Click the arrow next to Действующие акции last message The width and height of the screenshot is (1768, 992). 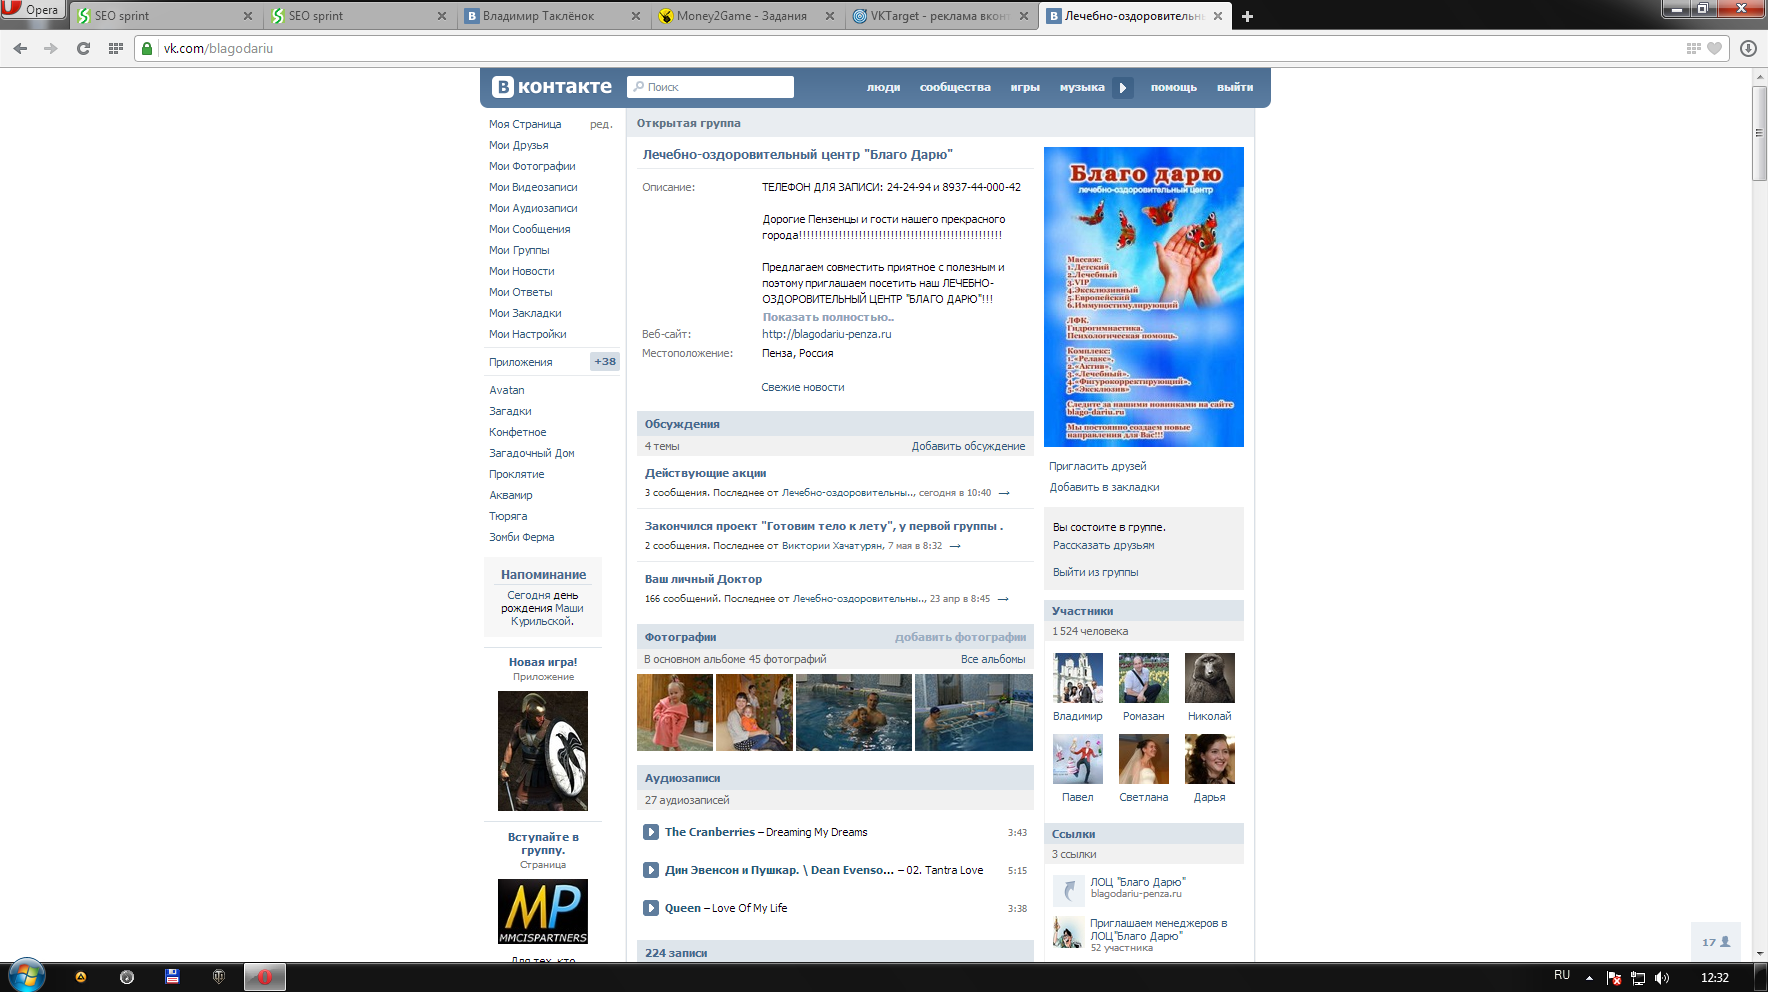[1004, 493]
